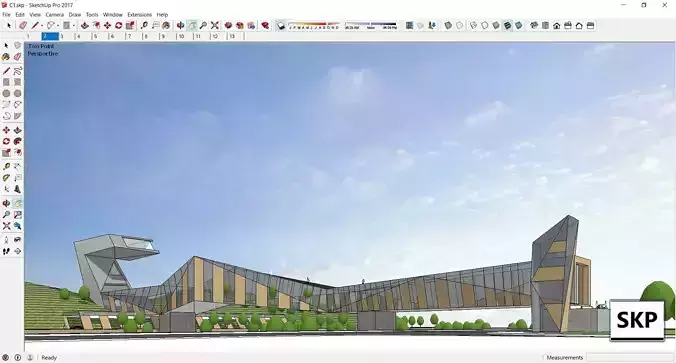Enable Wireframe face style
Viewport: 676px width, 363px height.
[x=473, y=26]
